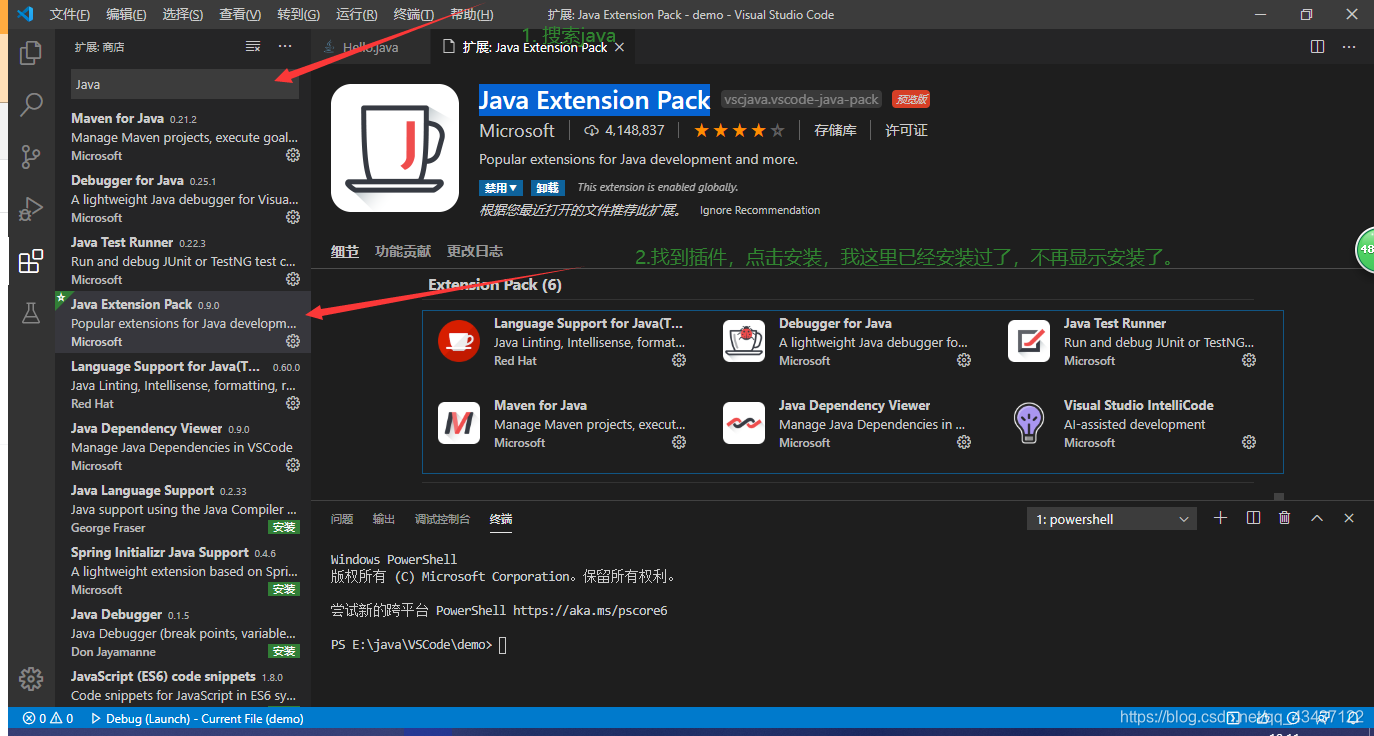The image size is (1374, 736).
Task: Switch to Hello.java editor tab
Action: 371,47
